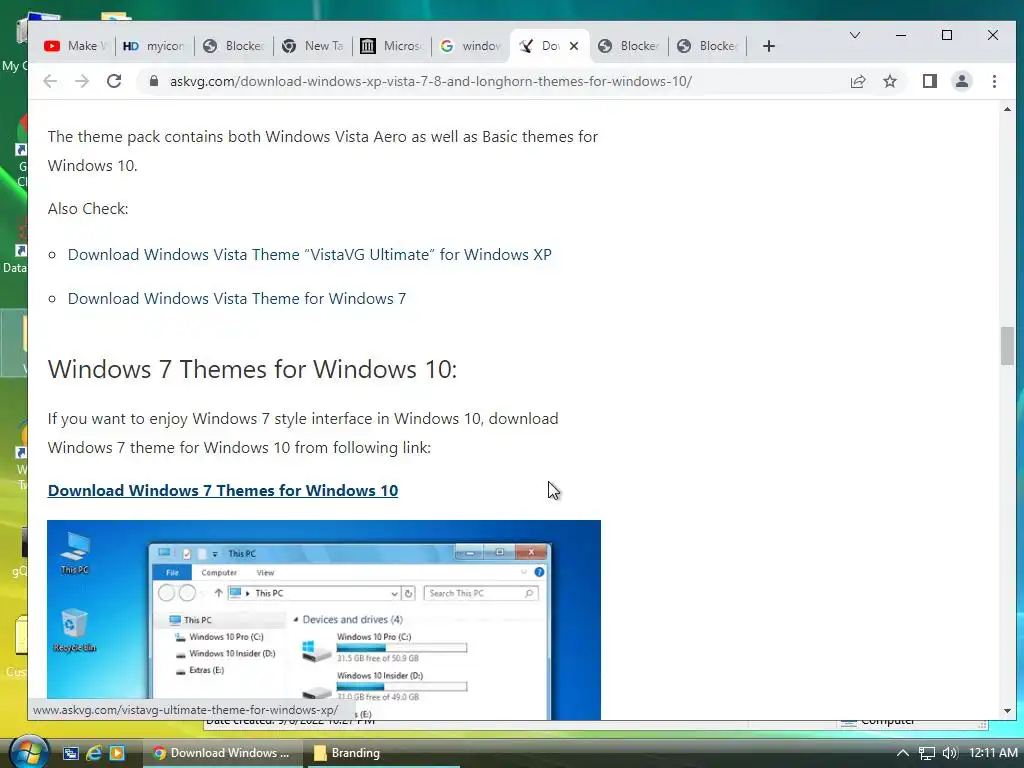Select the Download Windows Chrome taskbar button
Image resolution: width=1024 pixels, height=768 pixels.
(x=222, y=753)
